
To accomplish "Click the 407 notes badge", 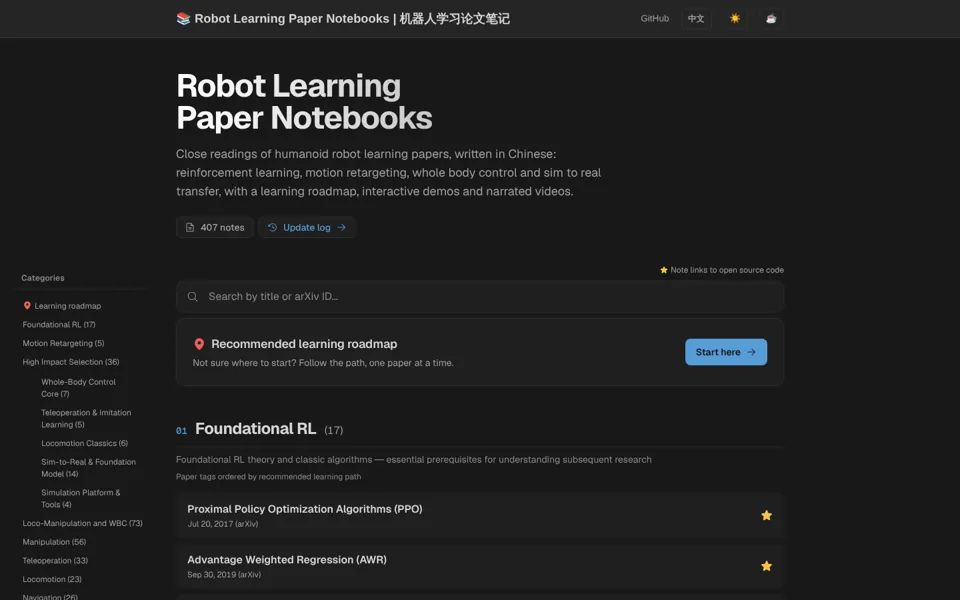I will (215, 227).
